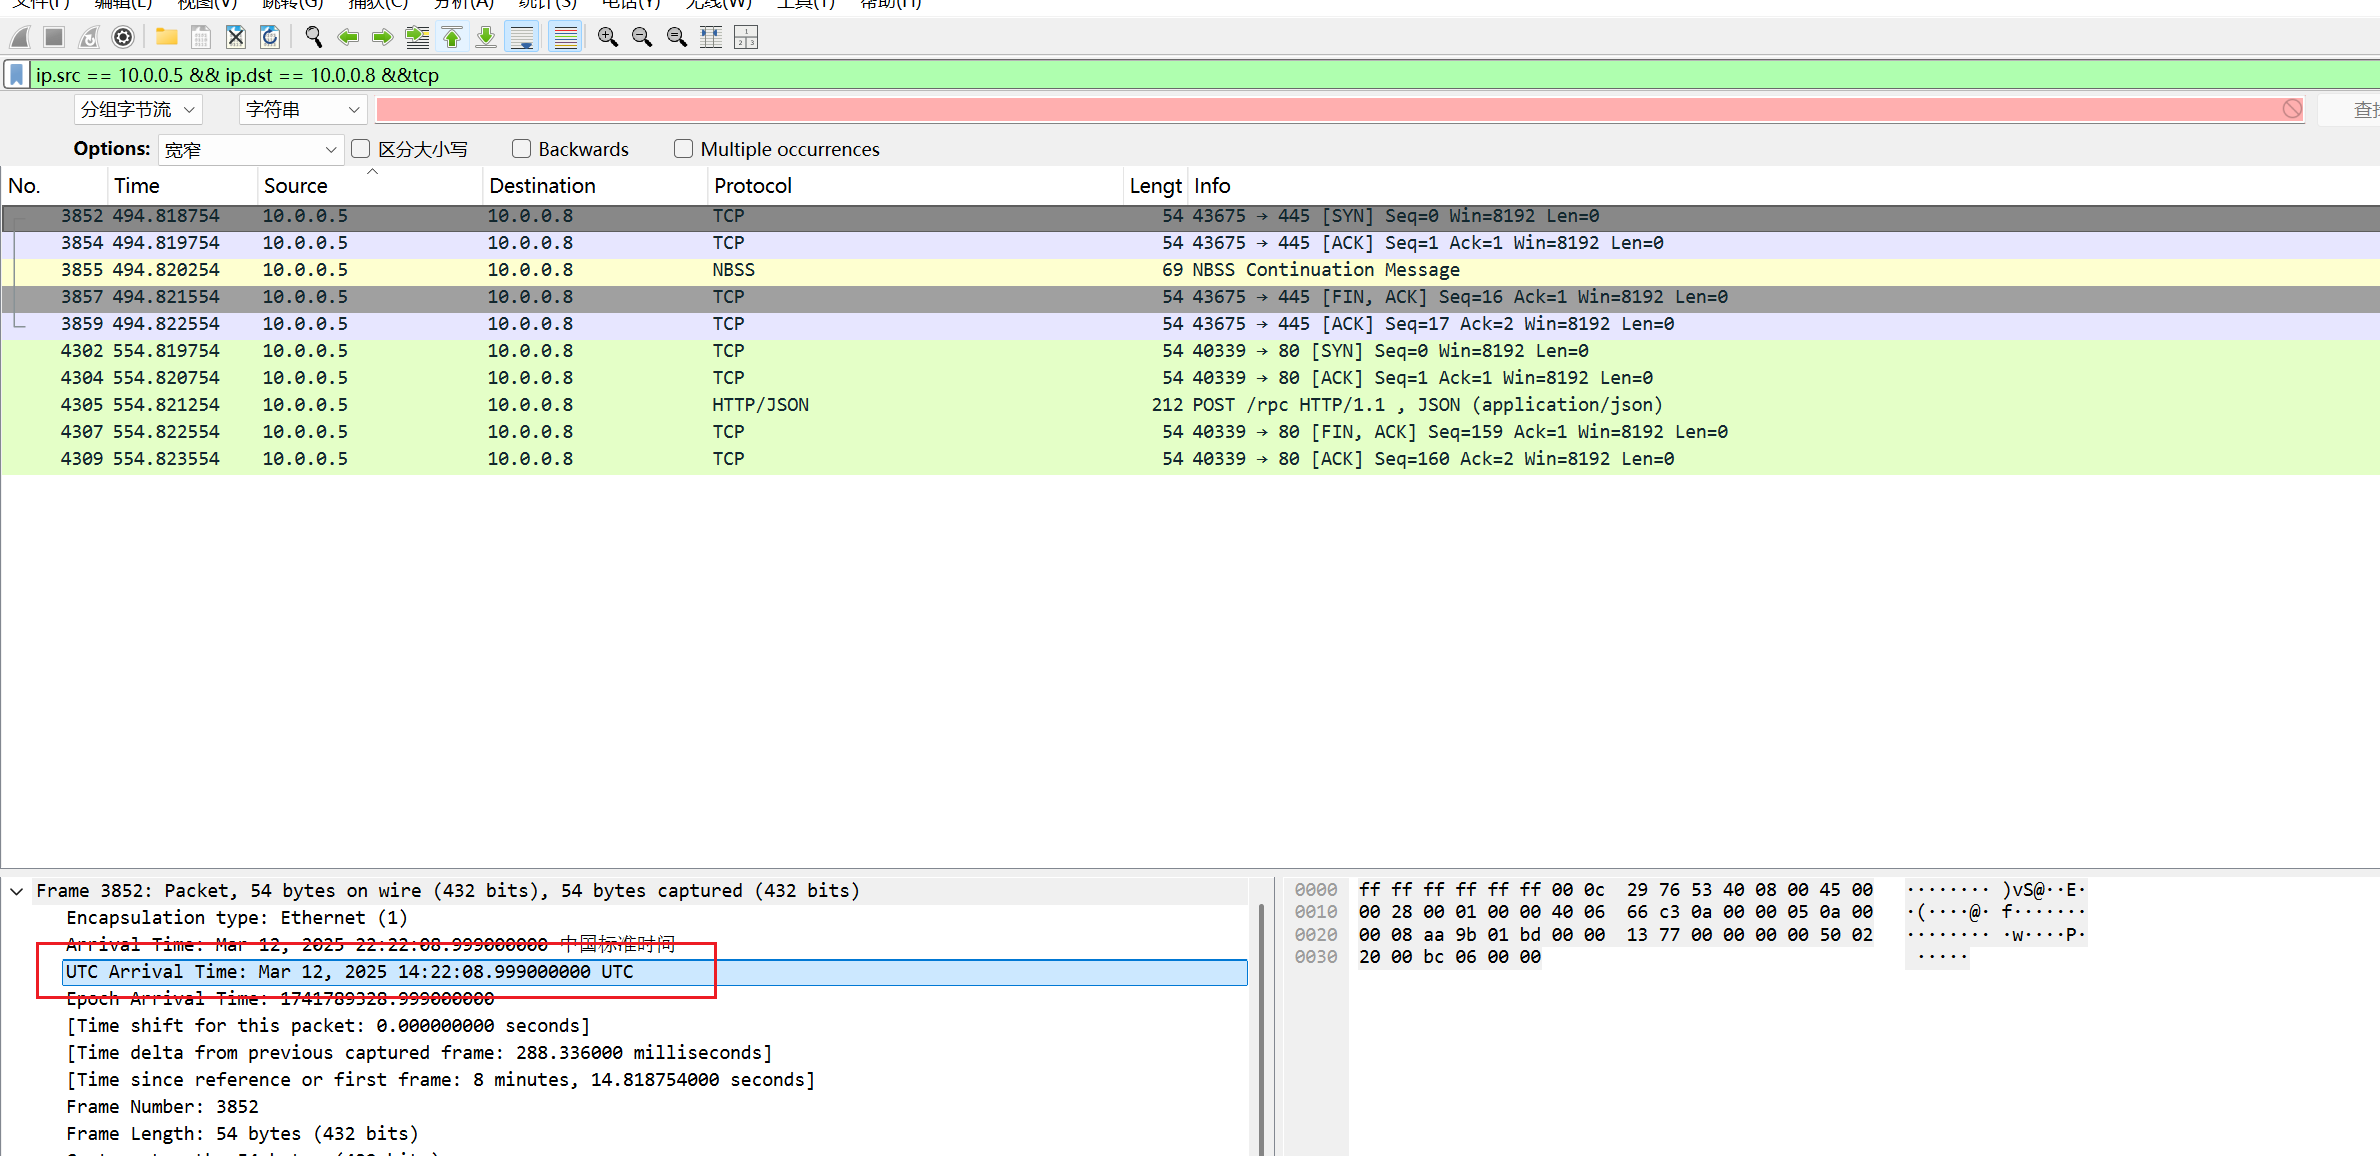Sort by the Protocol column header
Viewport: 2380px width, 1156px height.
752,186
